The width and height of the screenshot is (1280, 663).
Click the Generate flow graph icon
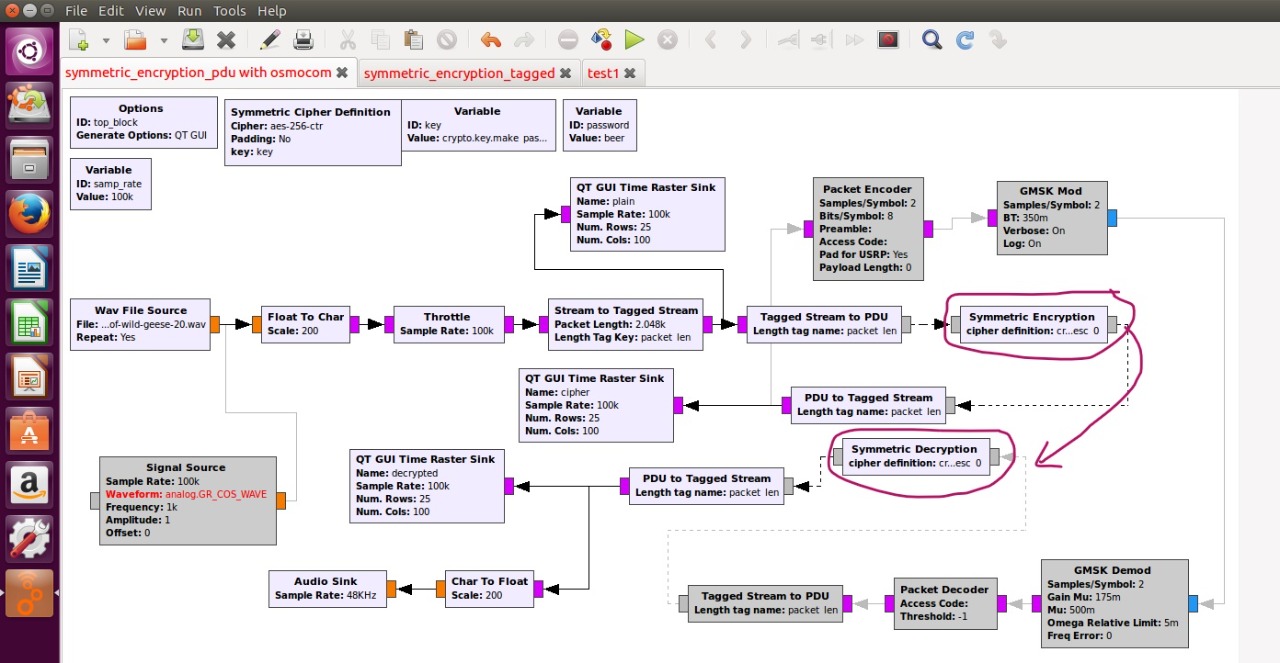point(601,40)
